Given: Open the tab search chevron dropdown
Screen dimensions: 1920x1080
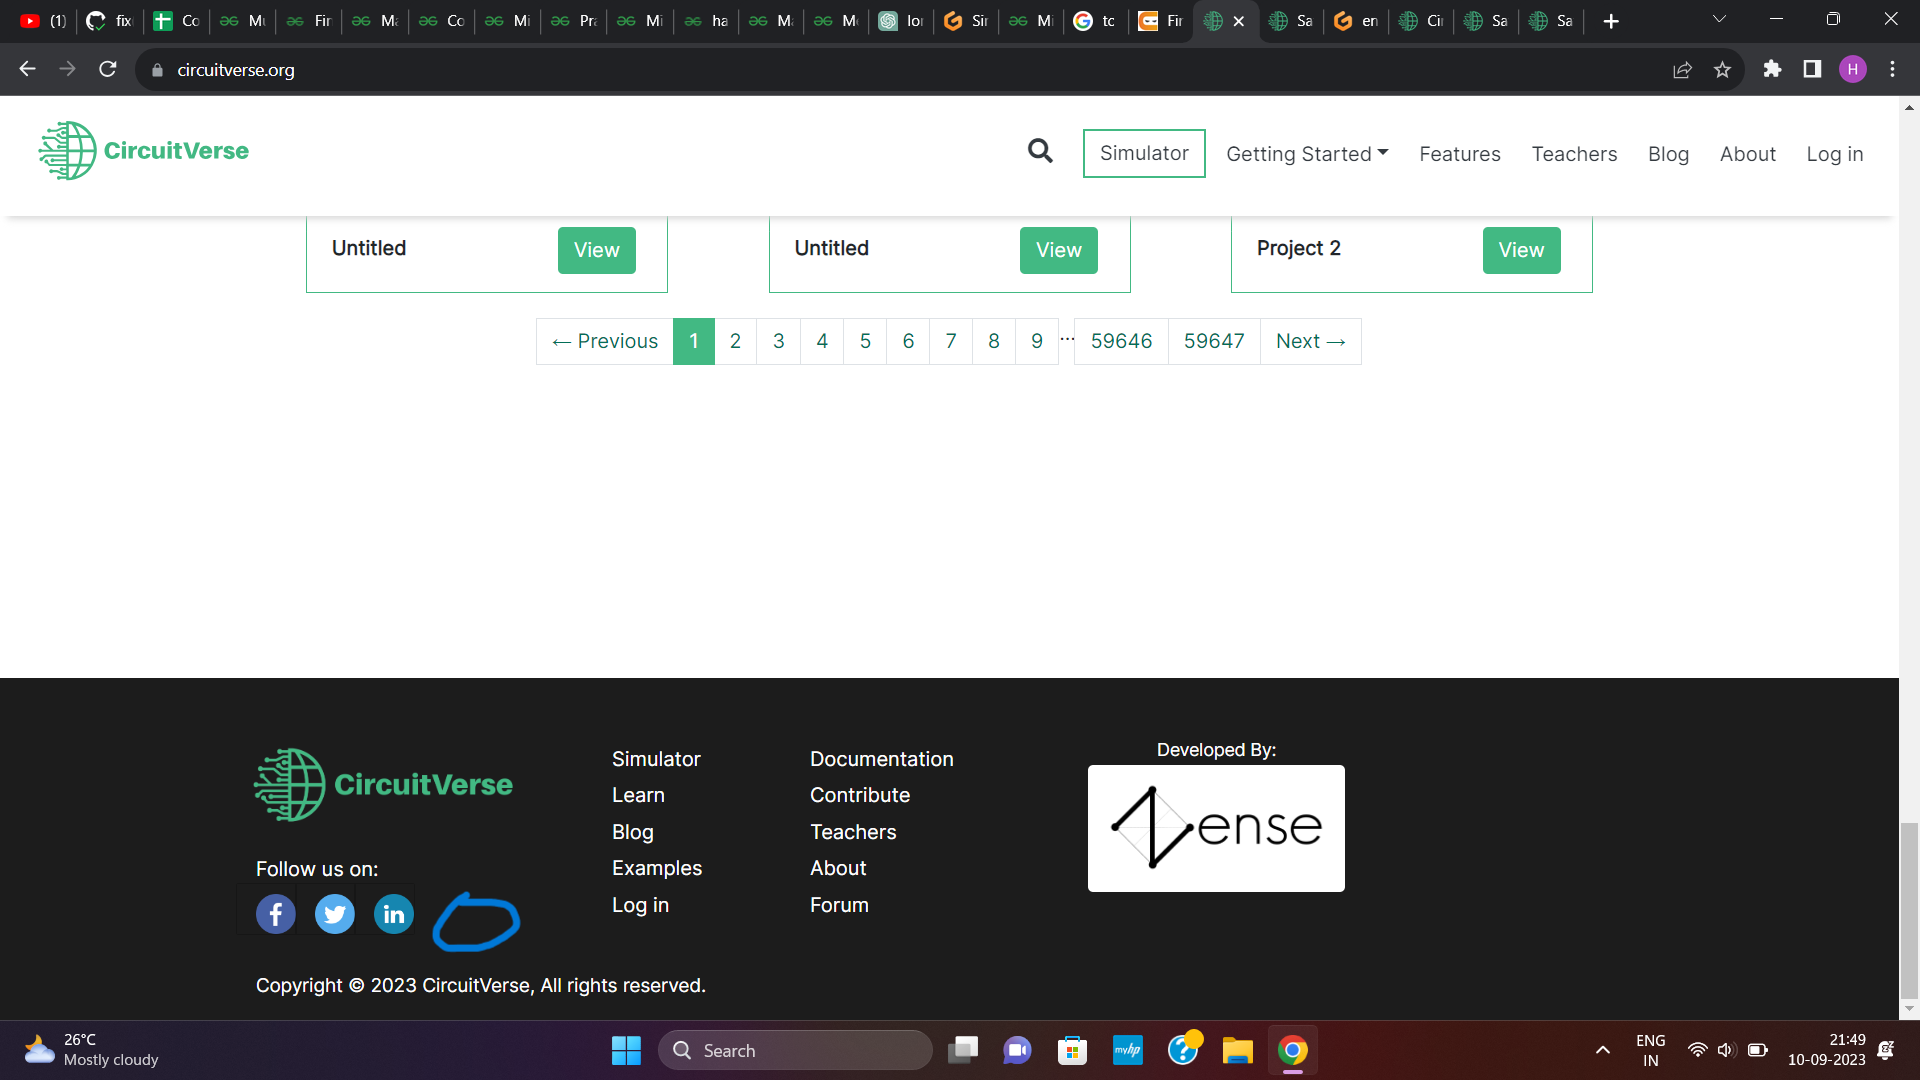Looking at the screenshot, I should pyautogui.click(x=1719, y=20).
